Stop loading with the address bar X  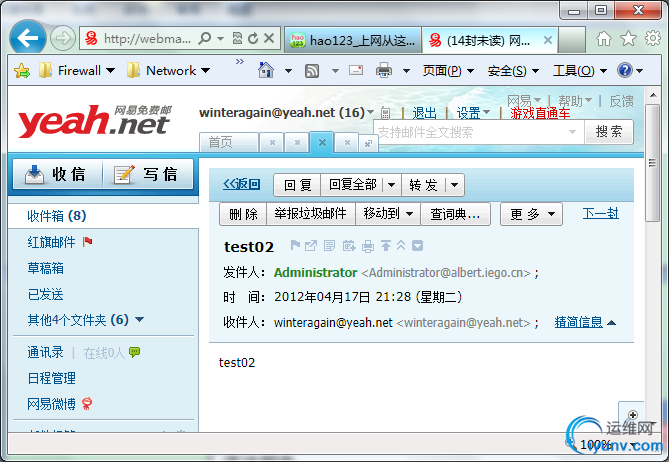point(269,38)
